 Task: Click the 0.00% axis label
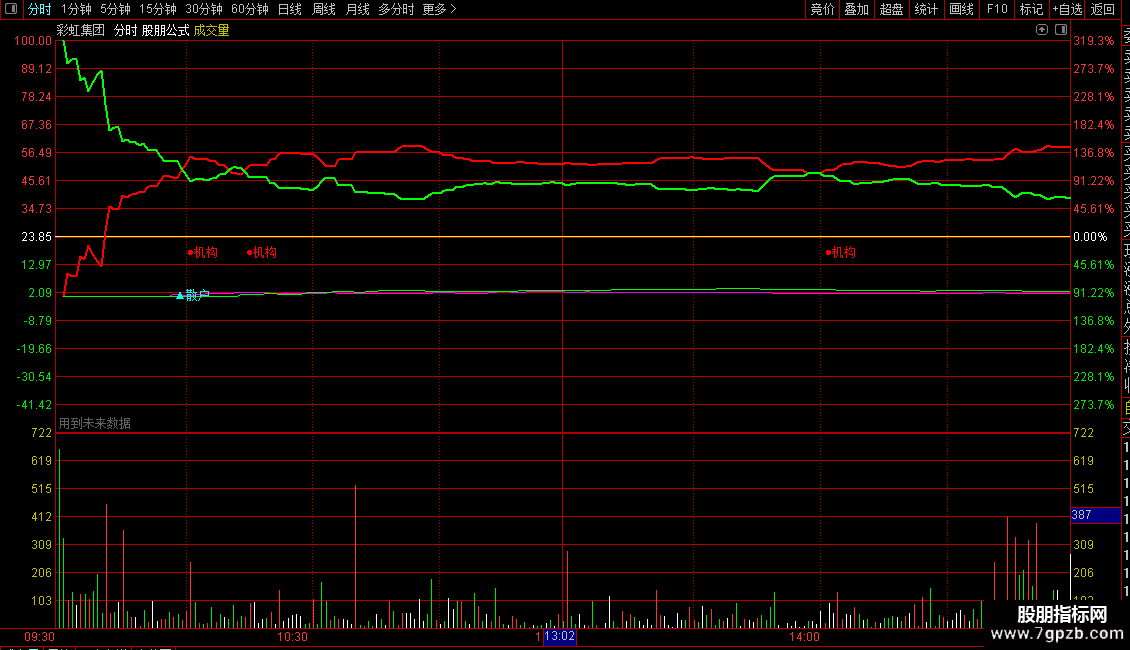[1090, 237]
